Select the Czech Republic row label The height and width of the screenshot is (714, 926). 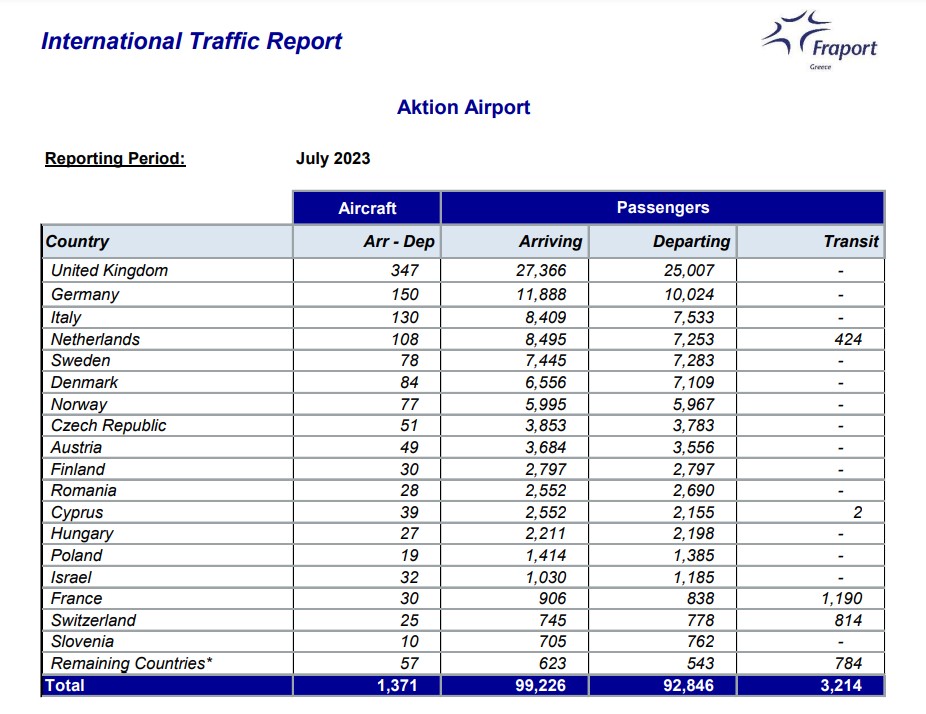coord(109,425)
